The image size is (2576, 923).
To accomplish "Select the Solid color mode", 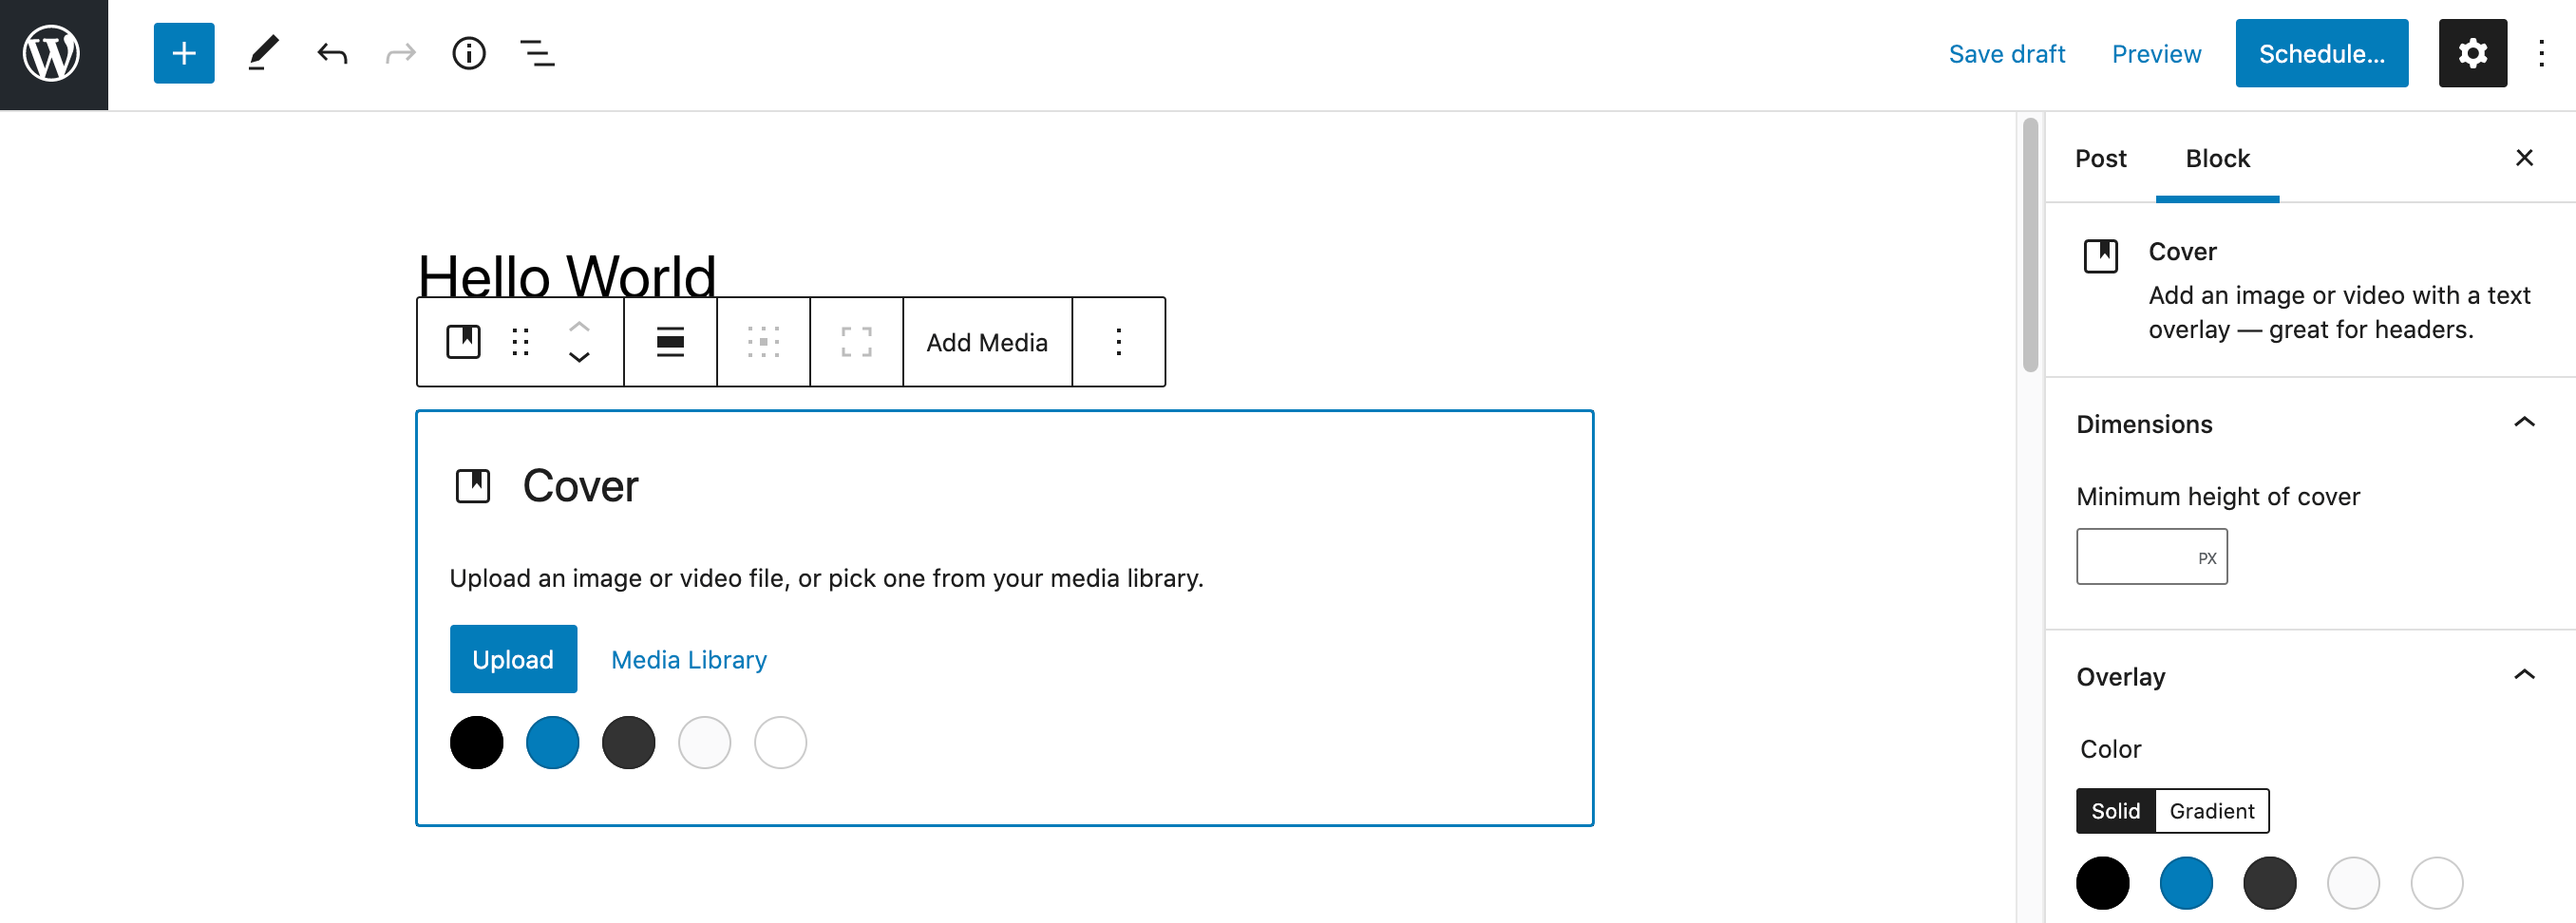I will (2115, 811).
